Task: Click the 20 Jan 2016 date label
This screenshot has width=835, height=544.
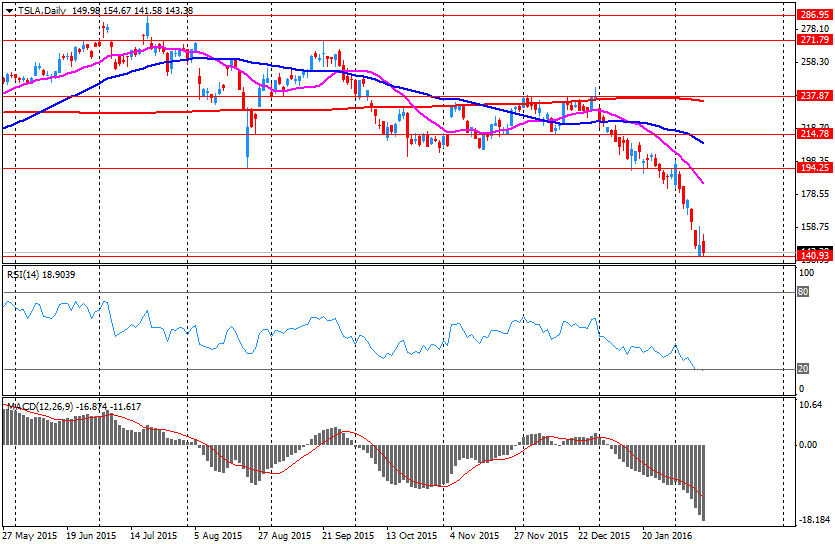Action: pos(668,534)
